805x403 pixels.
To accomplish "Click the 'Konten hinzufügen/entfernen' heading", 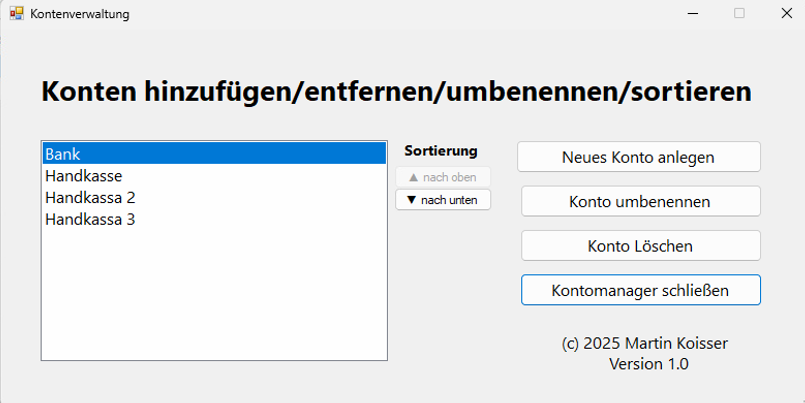I will 396,92.
